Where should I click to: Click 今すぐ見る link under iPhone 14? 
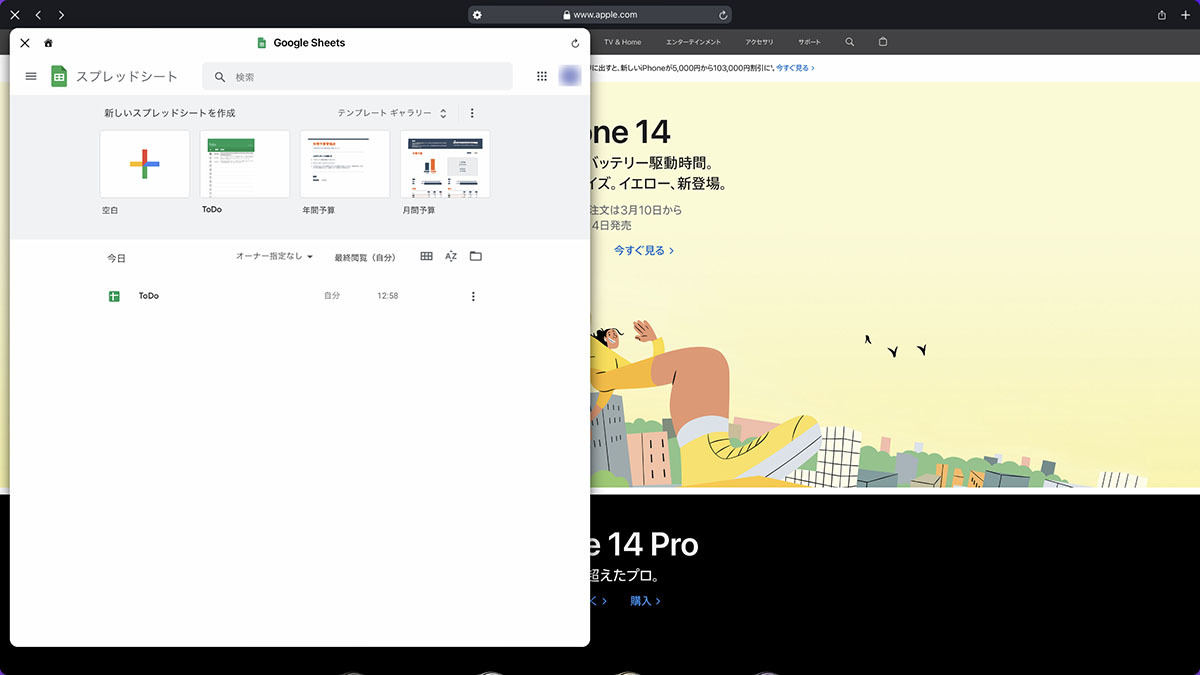pos(644,250)
